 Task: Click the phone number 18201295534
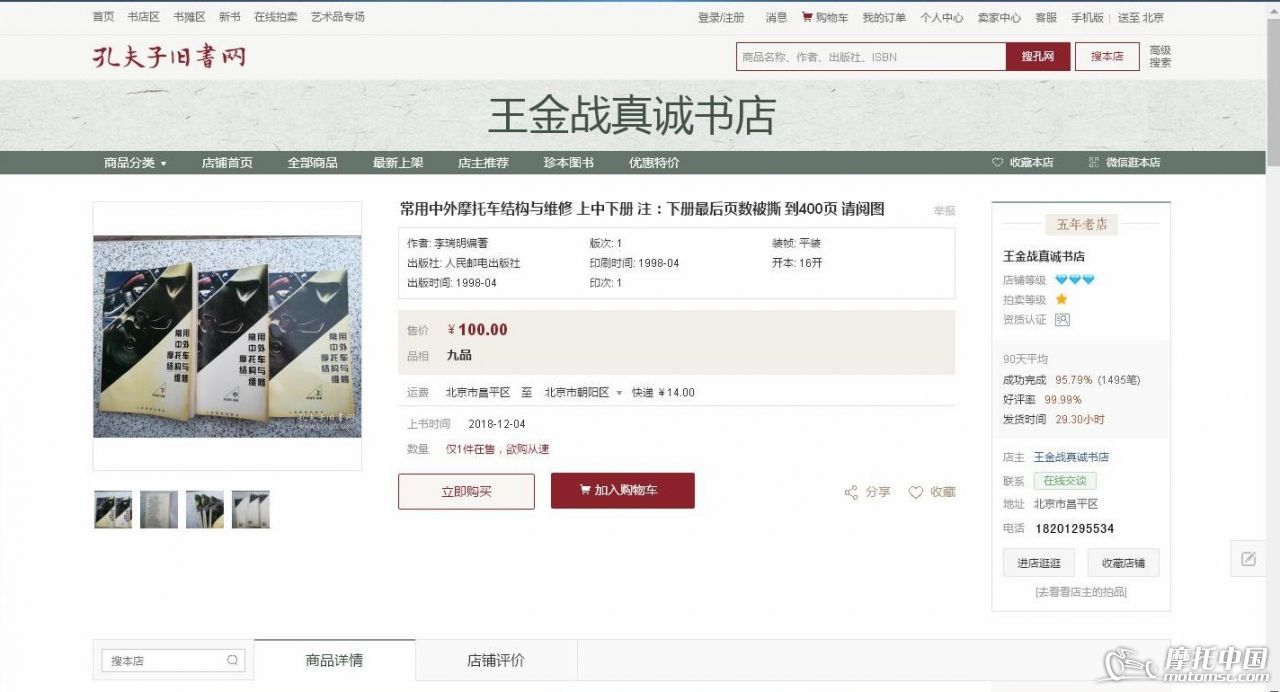coord(1075,528)
